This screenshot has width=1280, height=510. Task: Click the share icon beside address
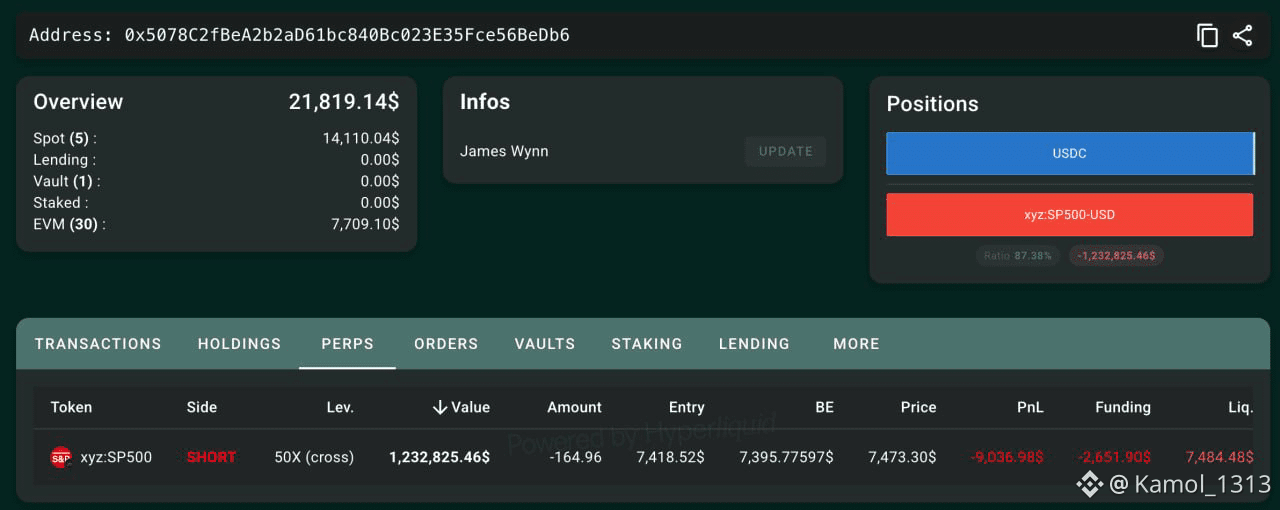(x=1243, y=36)
